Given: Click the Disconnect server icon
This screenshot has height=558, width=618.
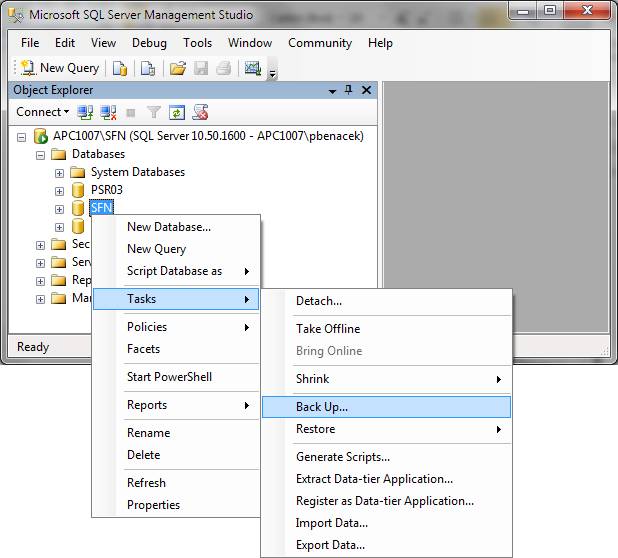Looking at the screenshot, I should tap(108, 112).
